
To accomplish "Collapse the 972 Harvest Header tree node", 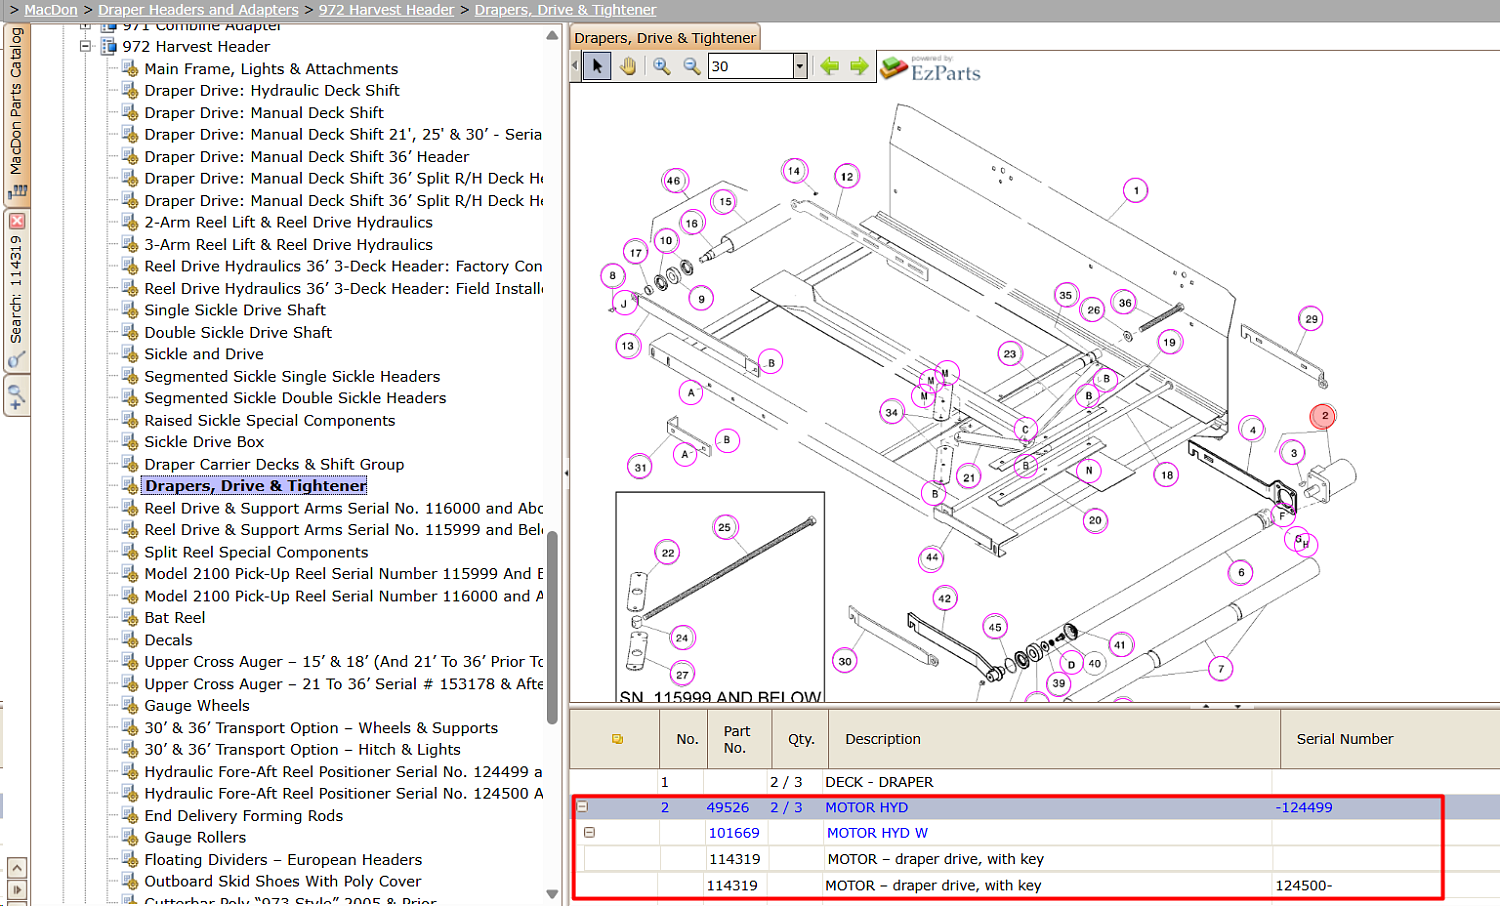I will click(x=86, y=46).
